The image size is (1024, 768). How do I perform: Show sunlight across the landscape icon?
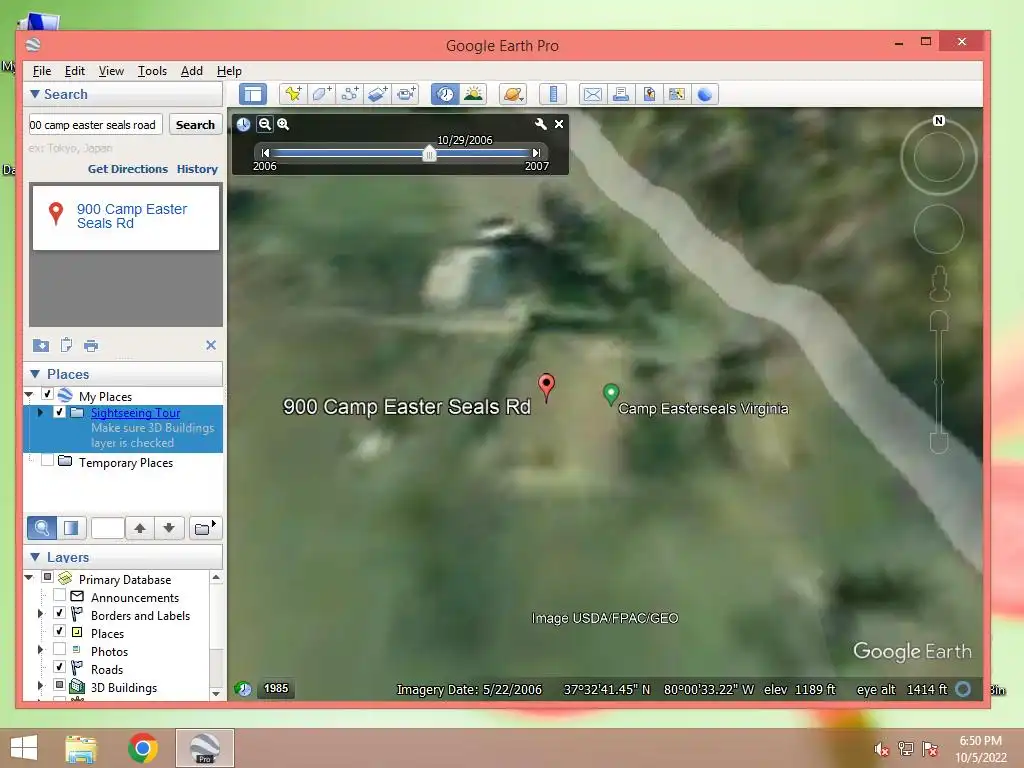(x=473, y=94)
